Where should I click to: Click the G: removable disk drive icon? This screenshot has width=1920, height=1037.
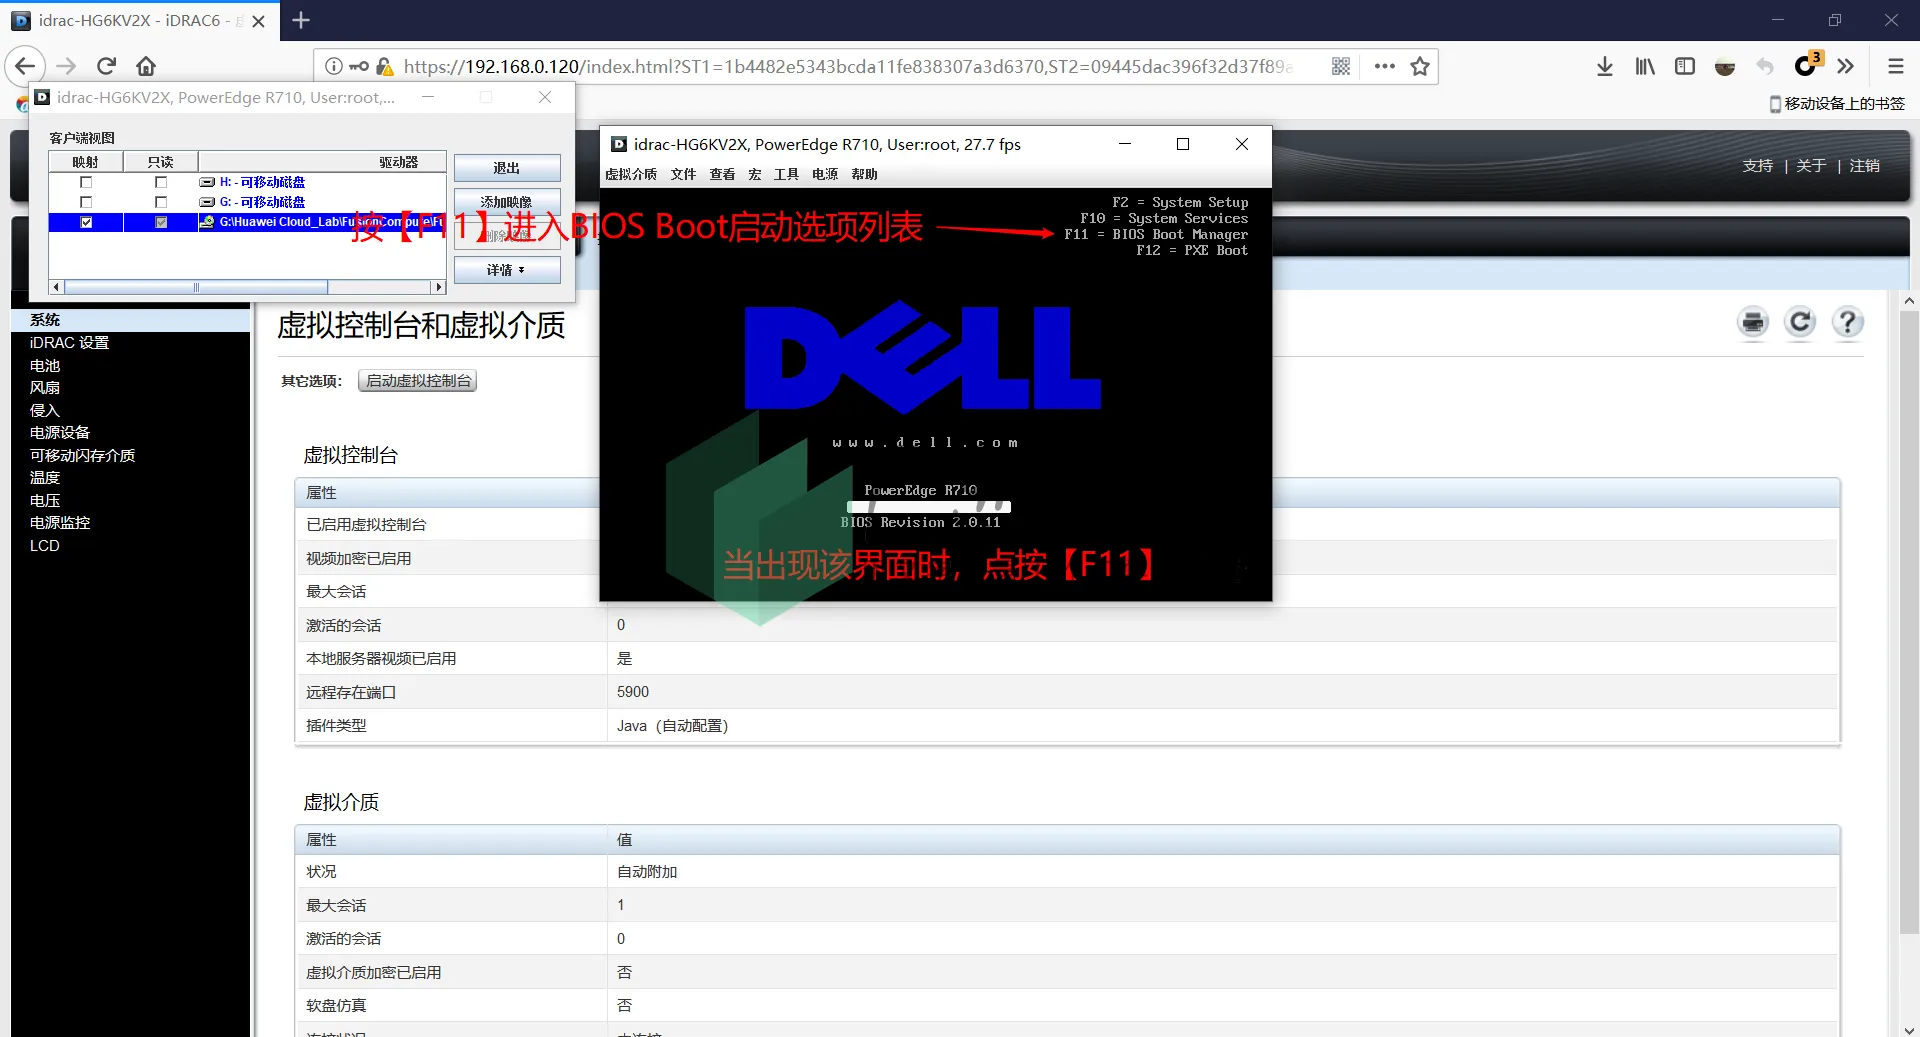207,202
